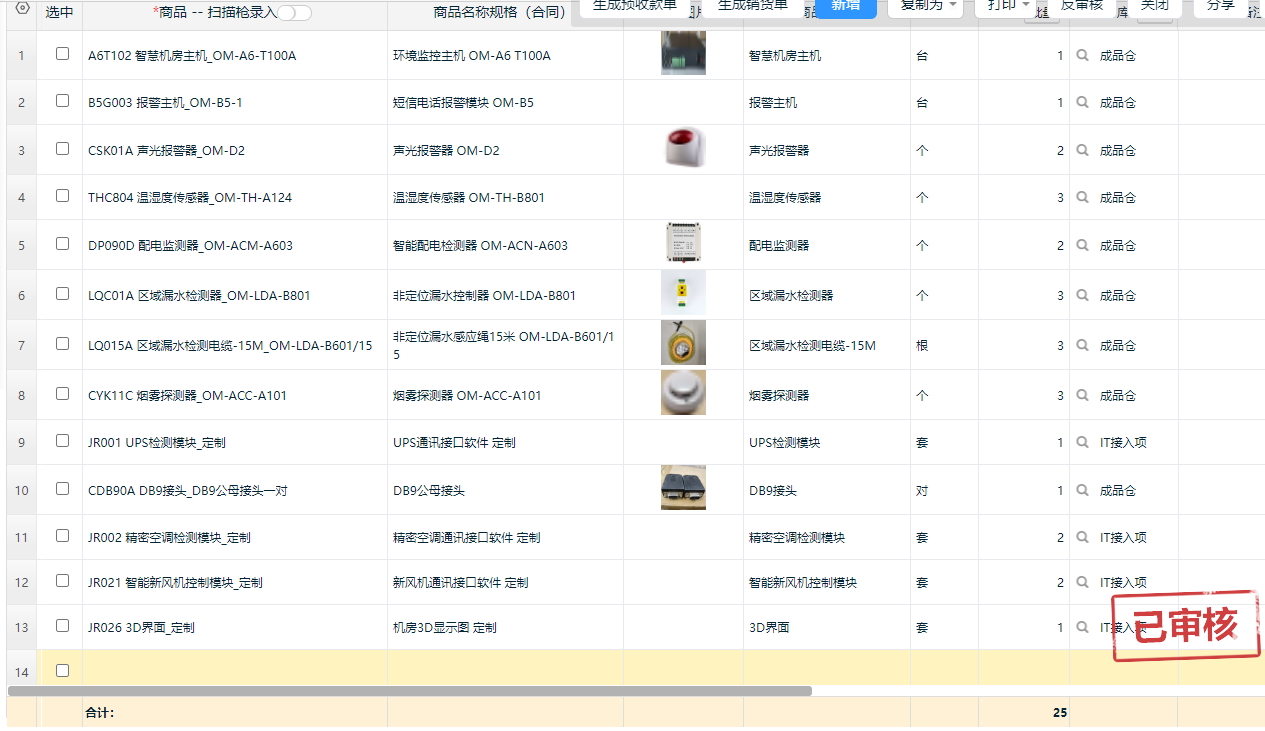Click the settings gear icon in table header
Screen dimensions: 1265x731
click(x=22, y=8)
